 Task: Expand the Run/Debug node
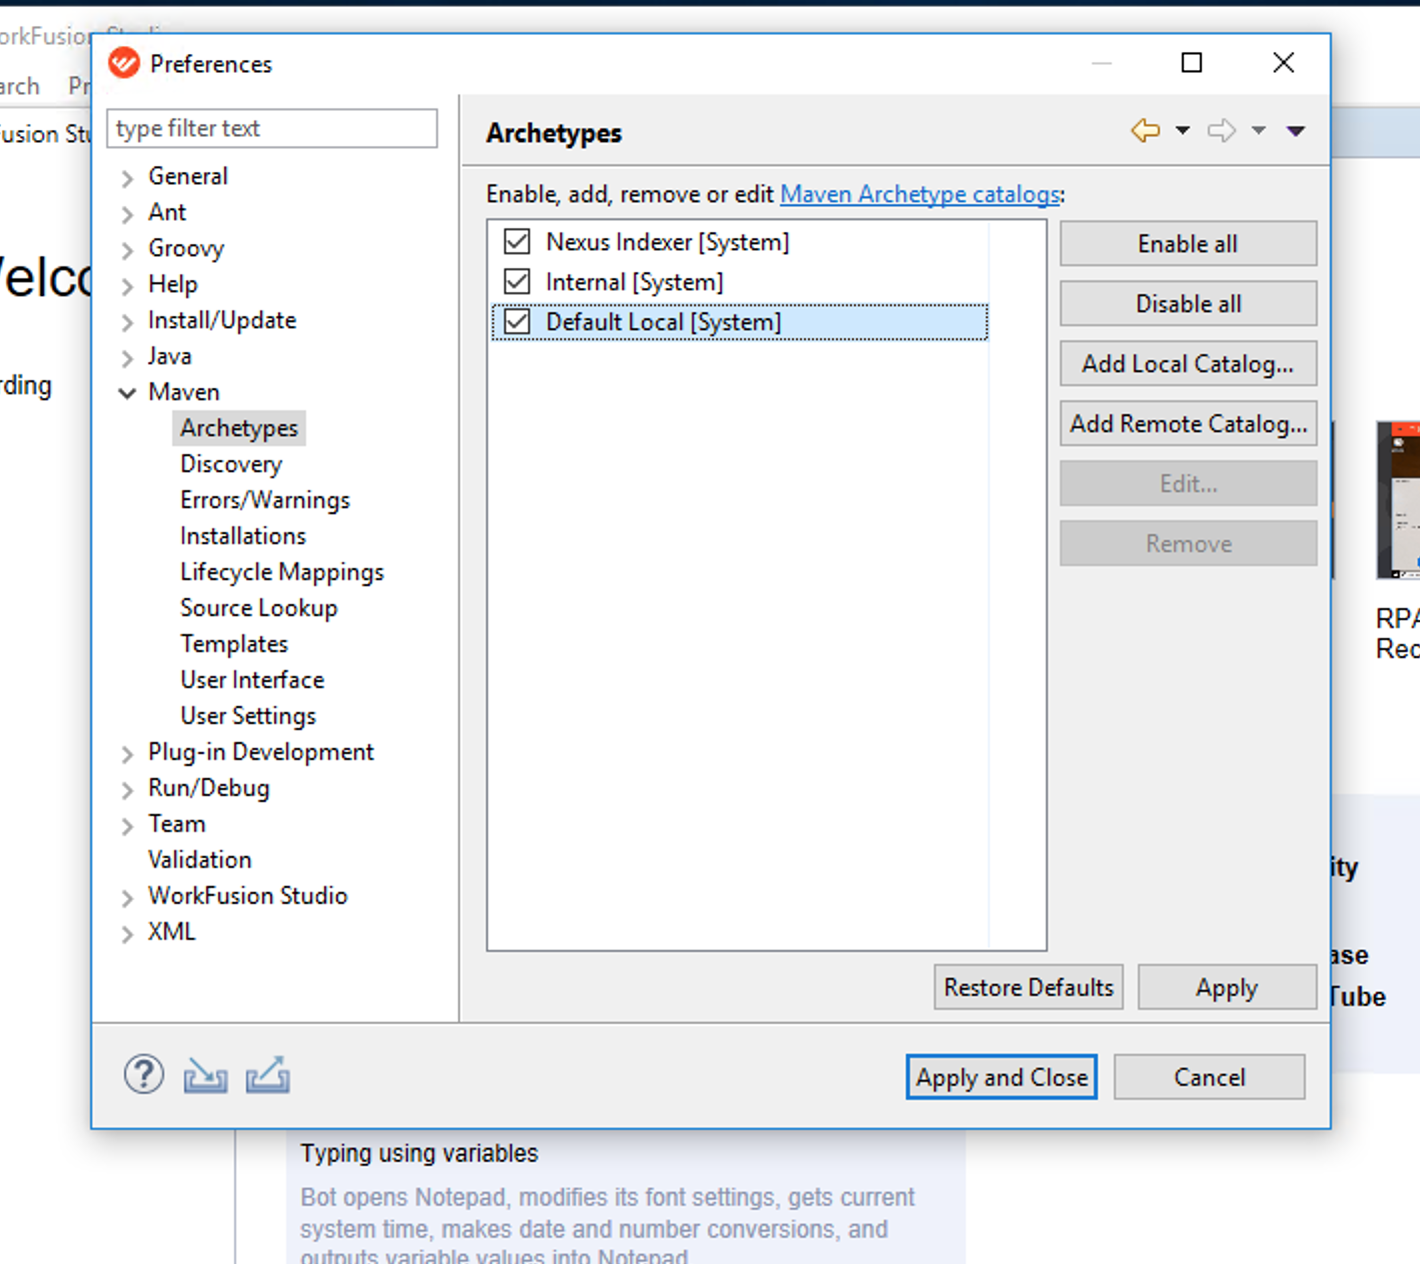point(127,790)
